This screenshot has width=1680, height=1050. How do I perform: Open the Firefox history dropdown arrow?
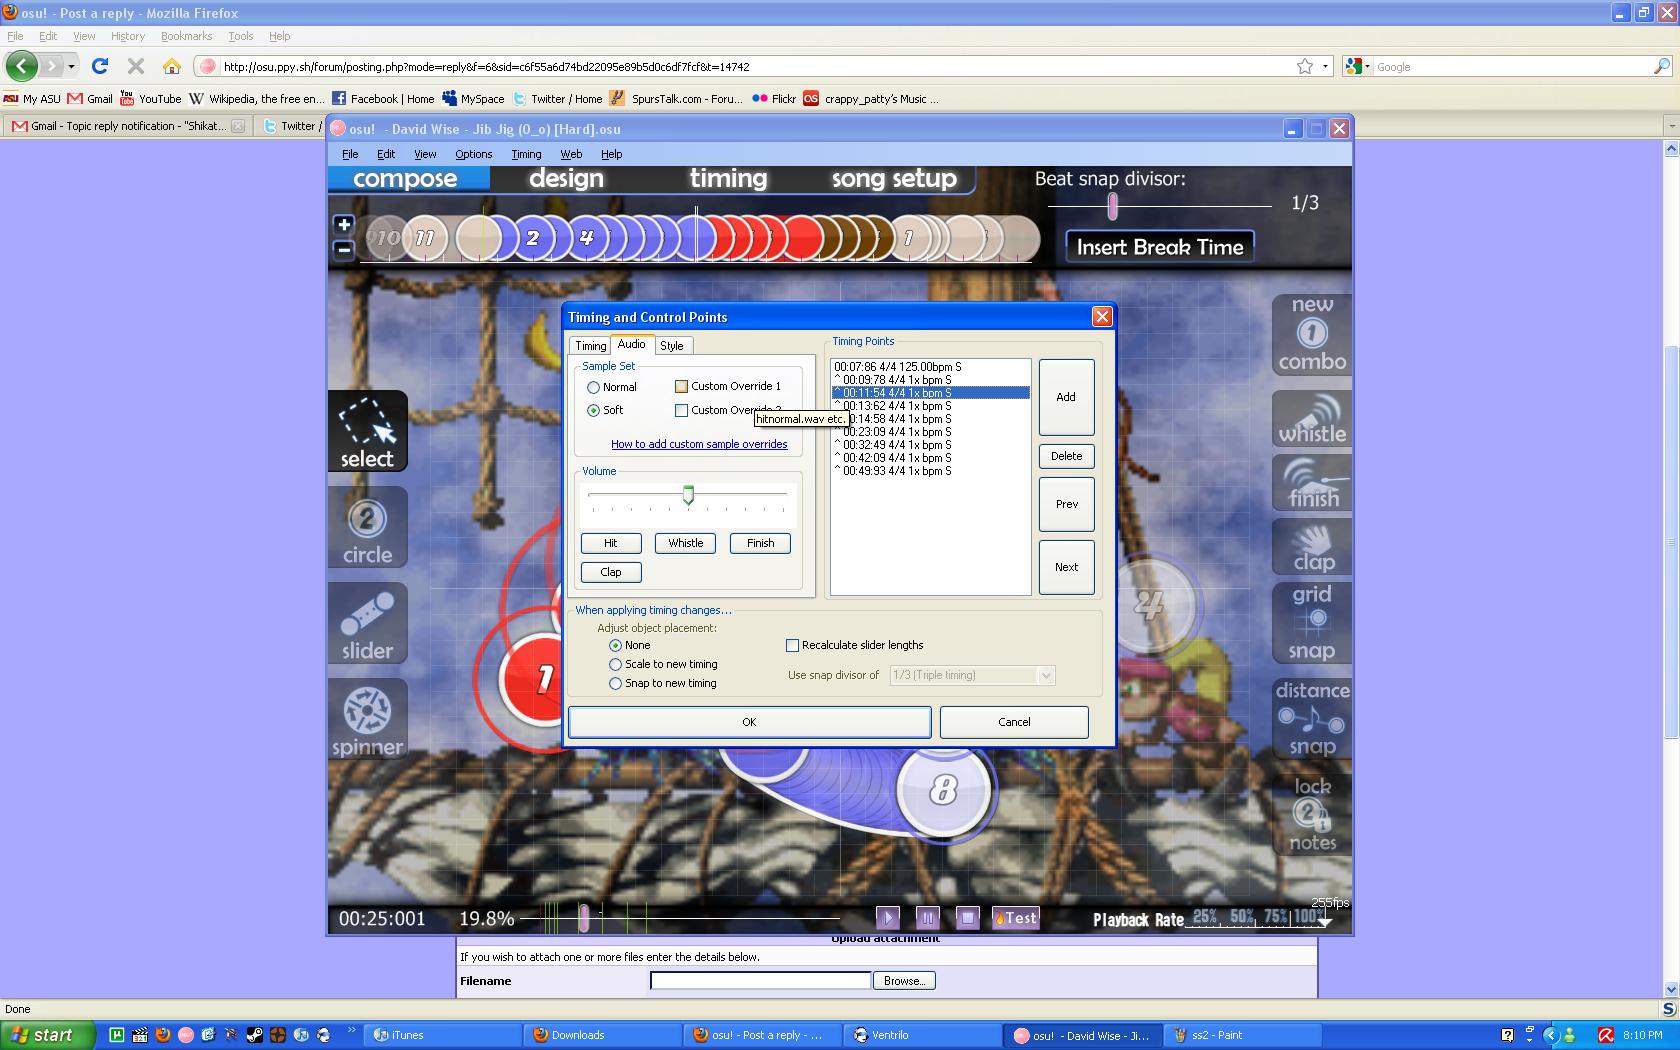71,66
